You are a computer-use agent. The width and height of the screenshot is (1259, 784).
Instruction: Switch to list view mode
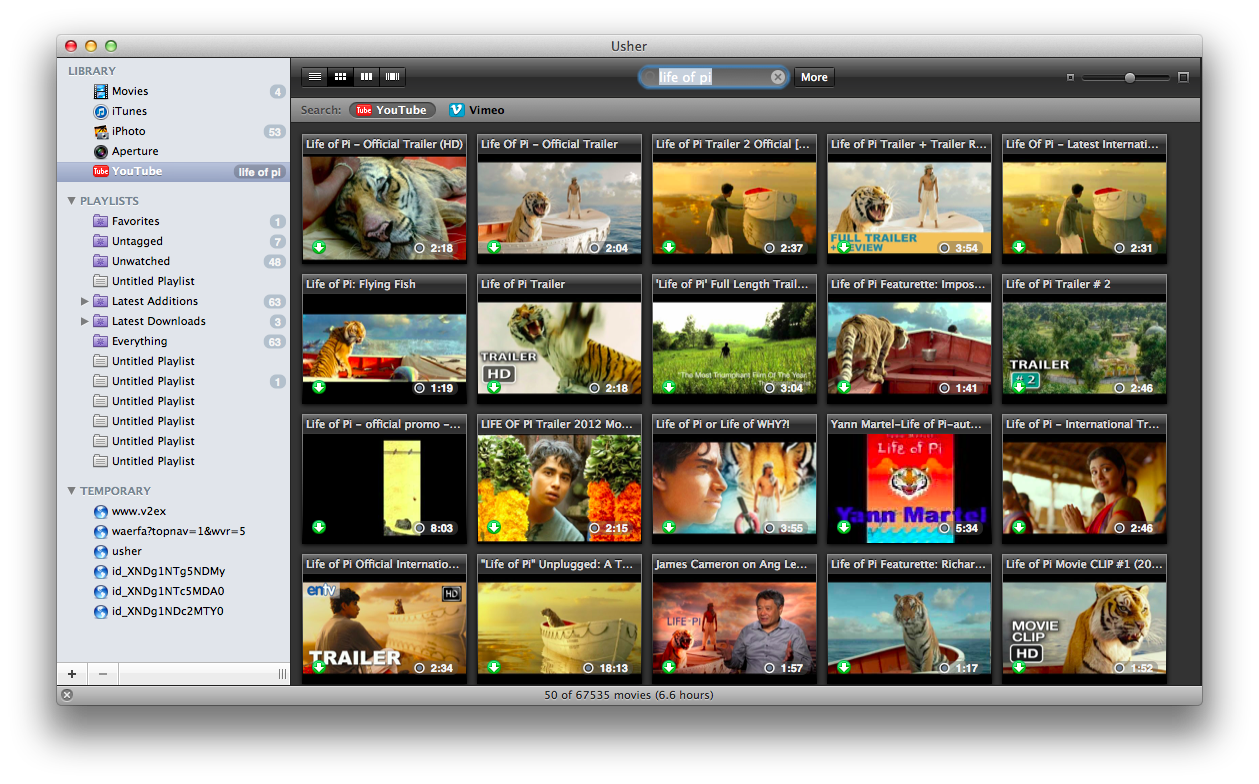pos(315,76)
